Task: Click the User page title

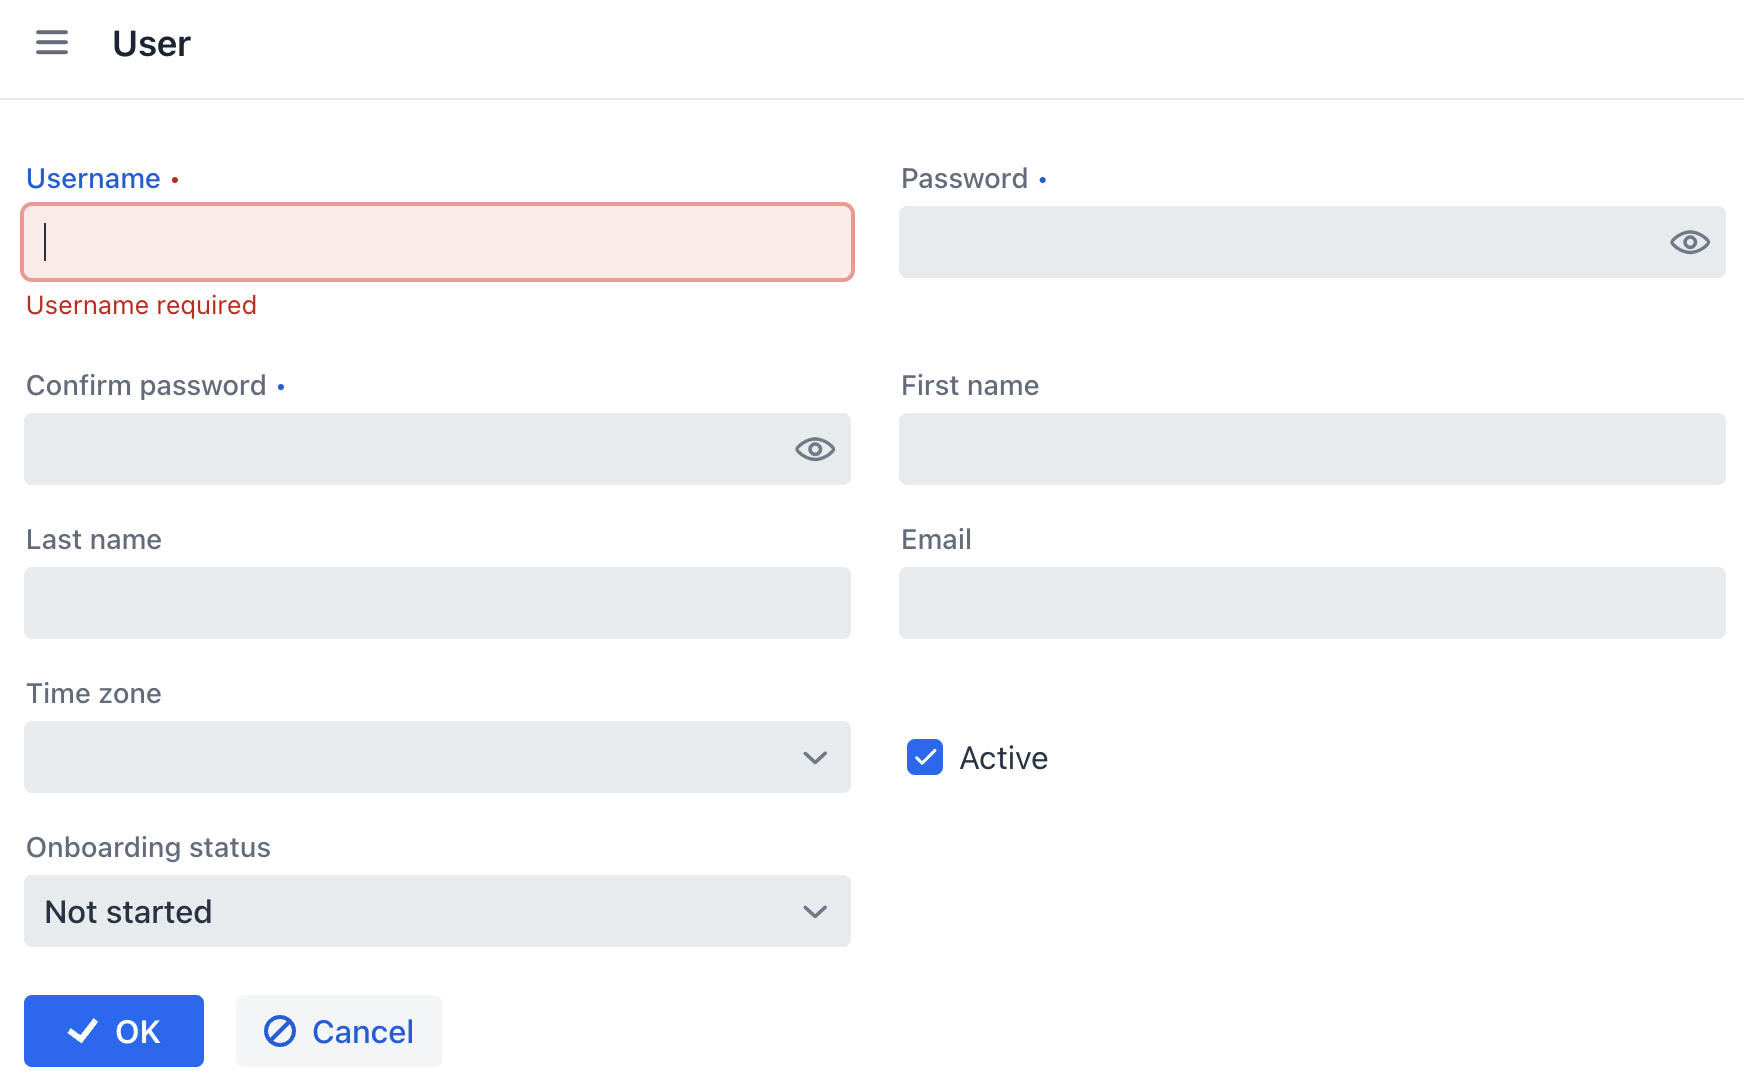Action: tap(151, 44)
